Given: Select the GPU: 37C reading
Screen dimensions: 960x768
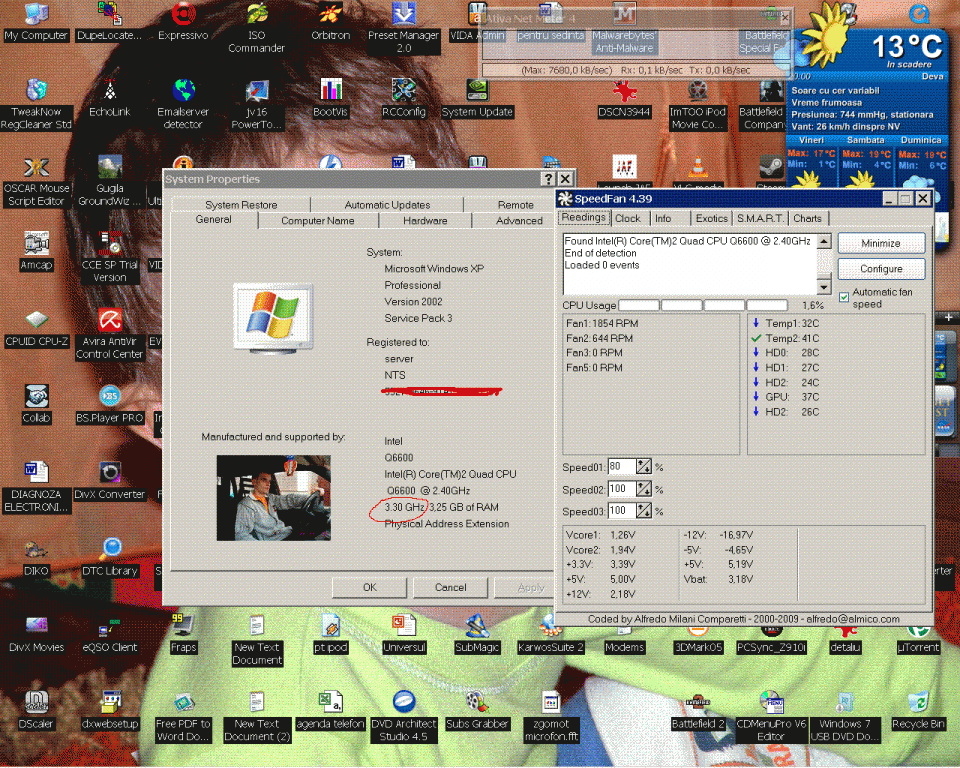Looking at the screenshot, I should (x=792, y=397).
